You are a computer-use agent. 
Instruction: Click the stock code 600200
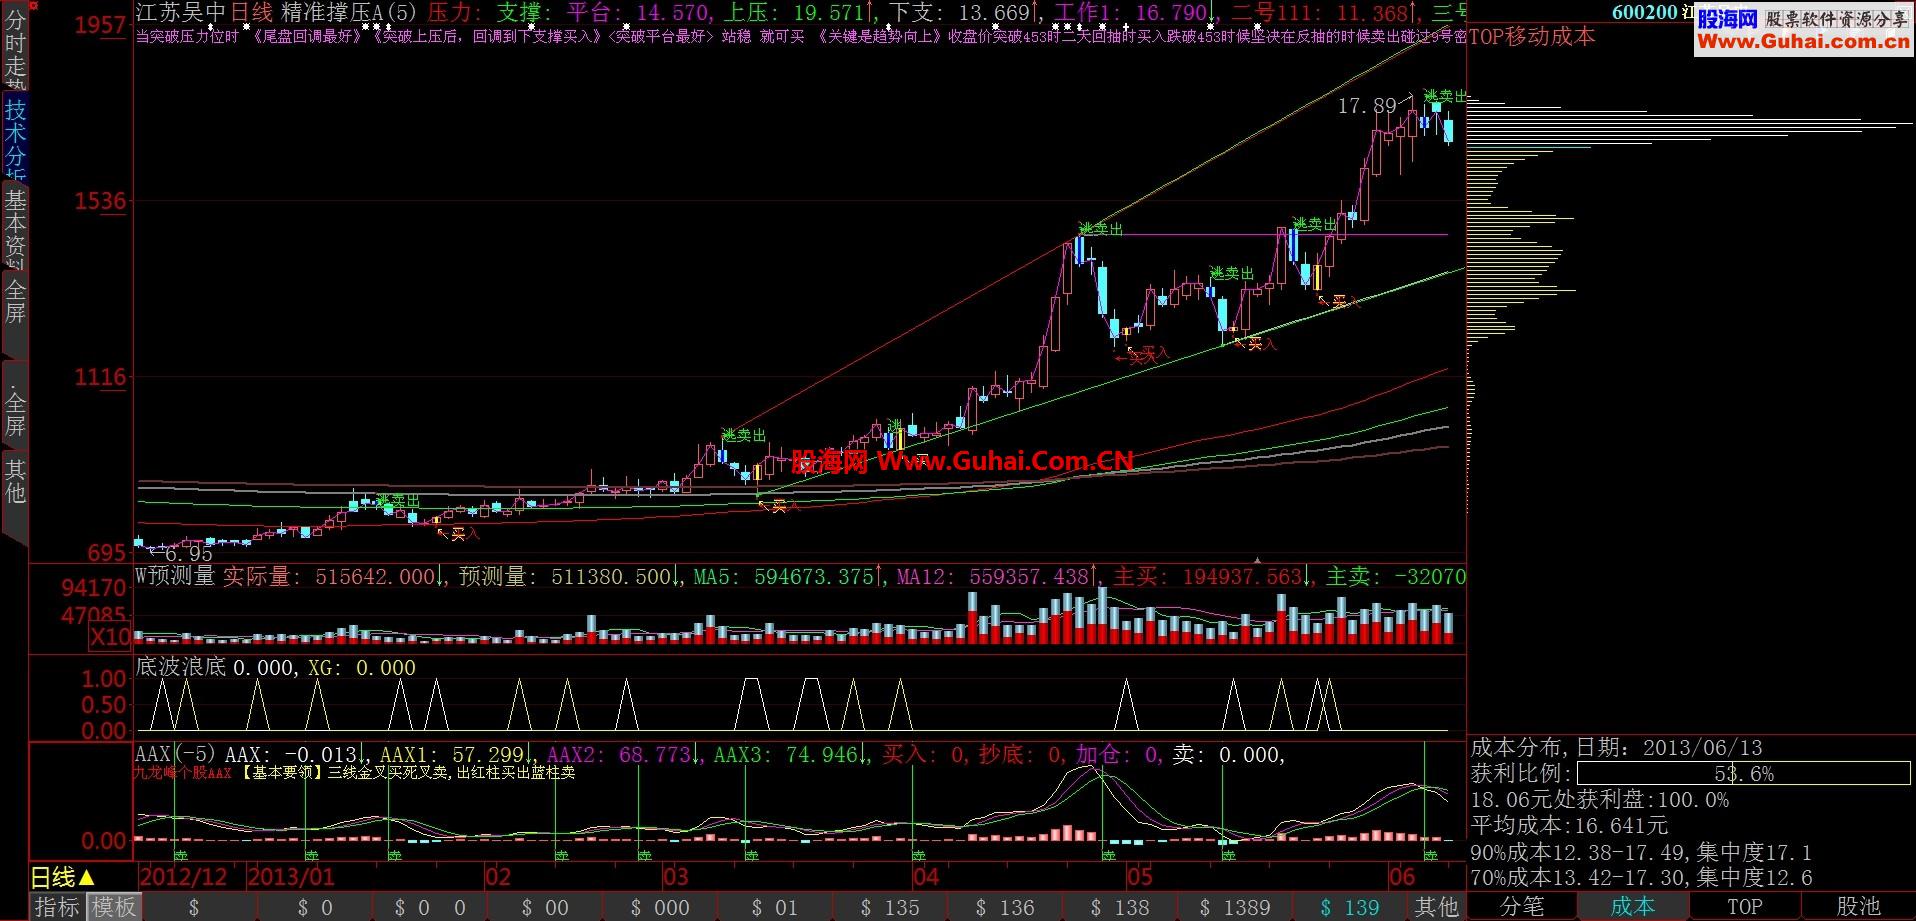click(x=1645, y=13)
